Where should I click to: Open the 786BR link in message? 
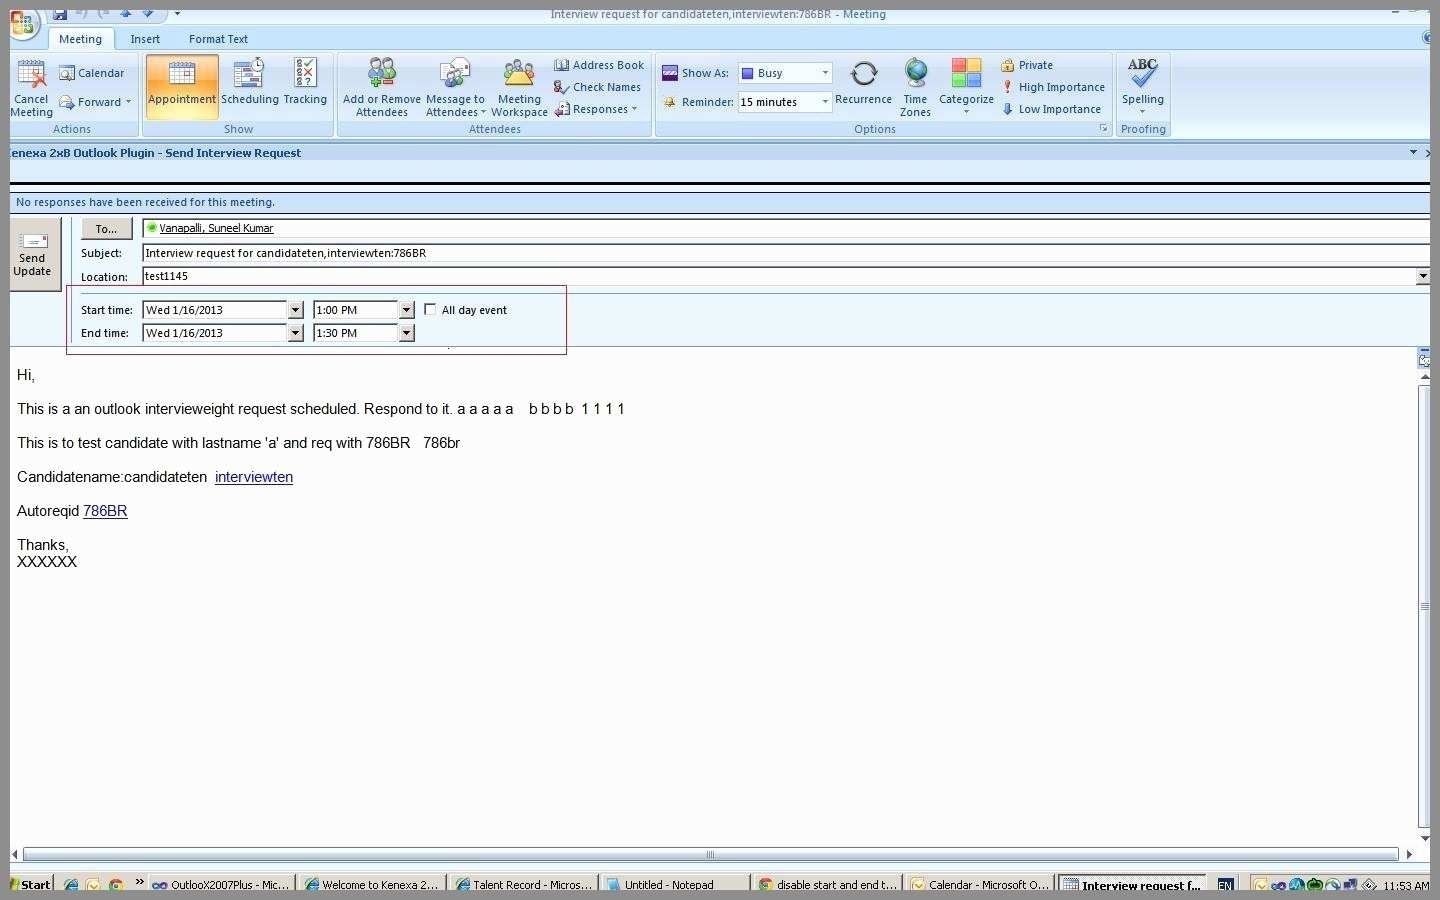[x=105, y=511]
